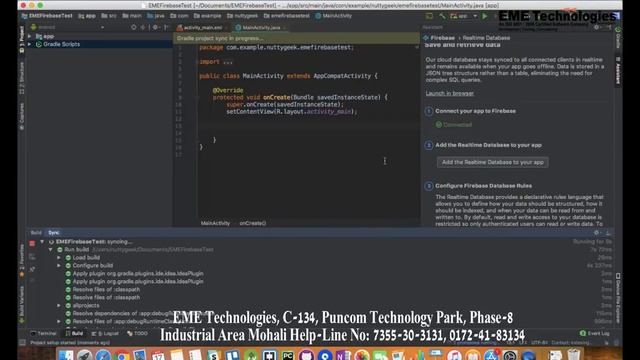Open the Assistant panel gear settings icon

(x=596, y=27)
